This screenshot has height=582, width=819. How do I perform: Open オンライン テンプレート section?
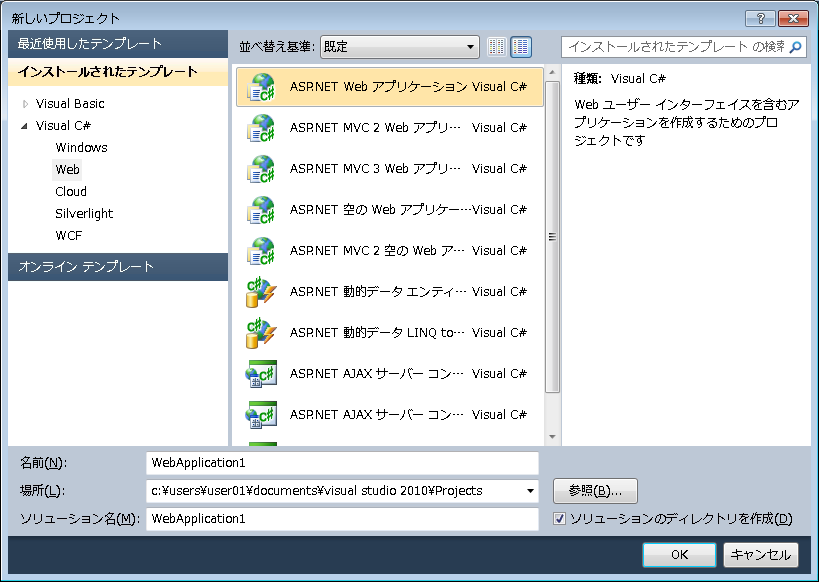click(118, 267)
